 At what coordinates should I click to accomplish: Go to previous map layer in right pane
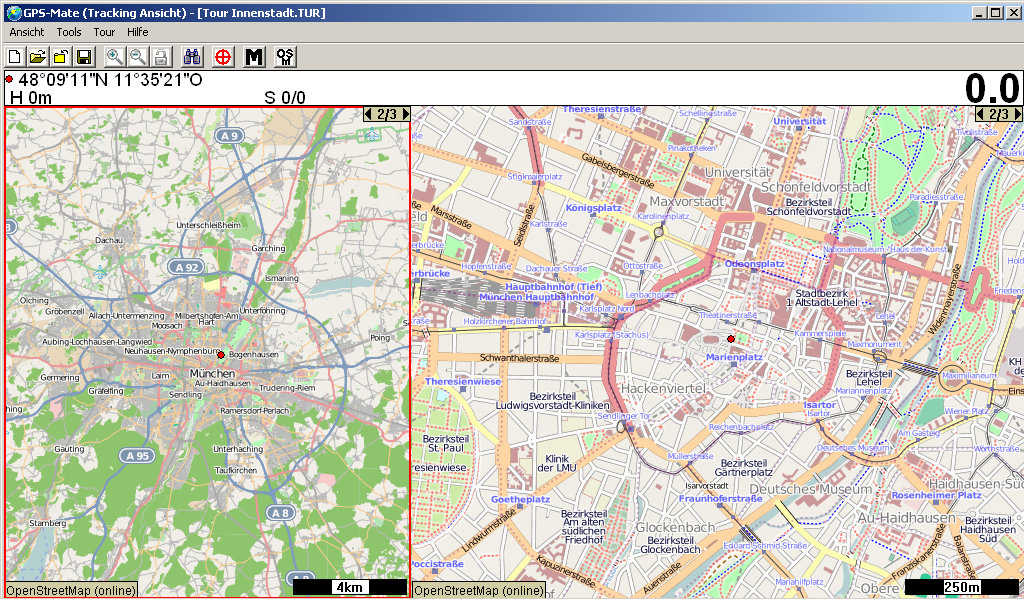pos(981,114)
